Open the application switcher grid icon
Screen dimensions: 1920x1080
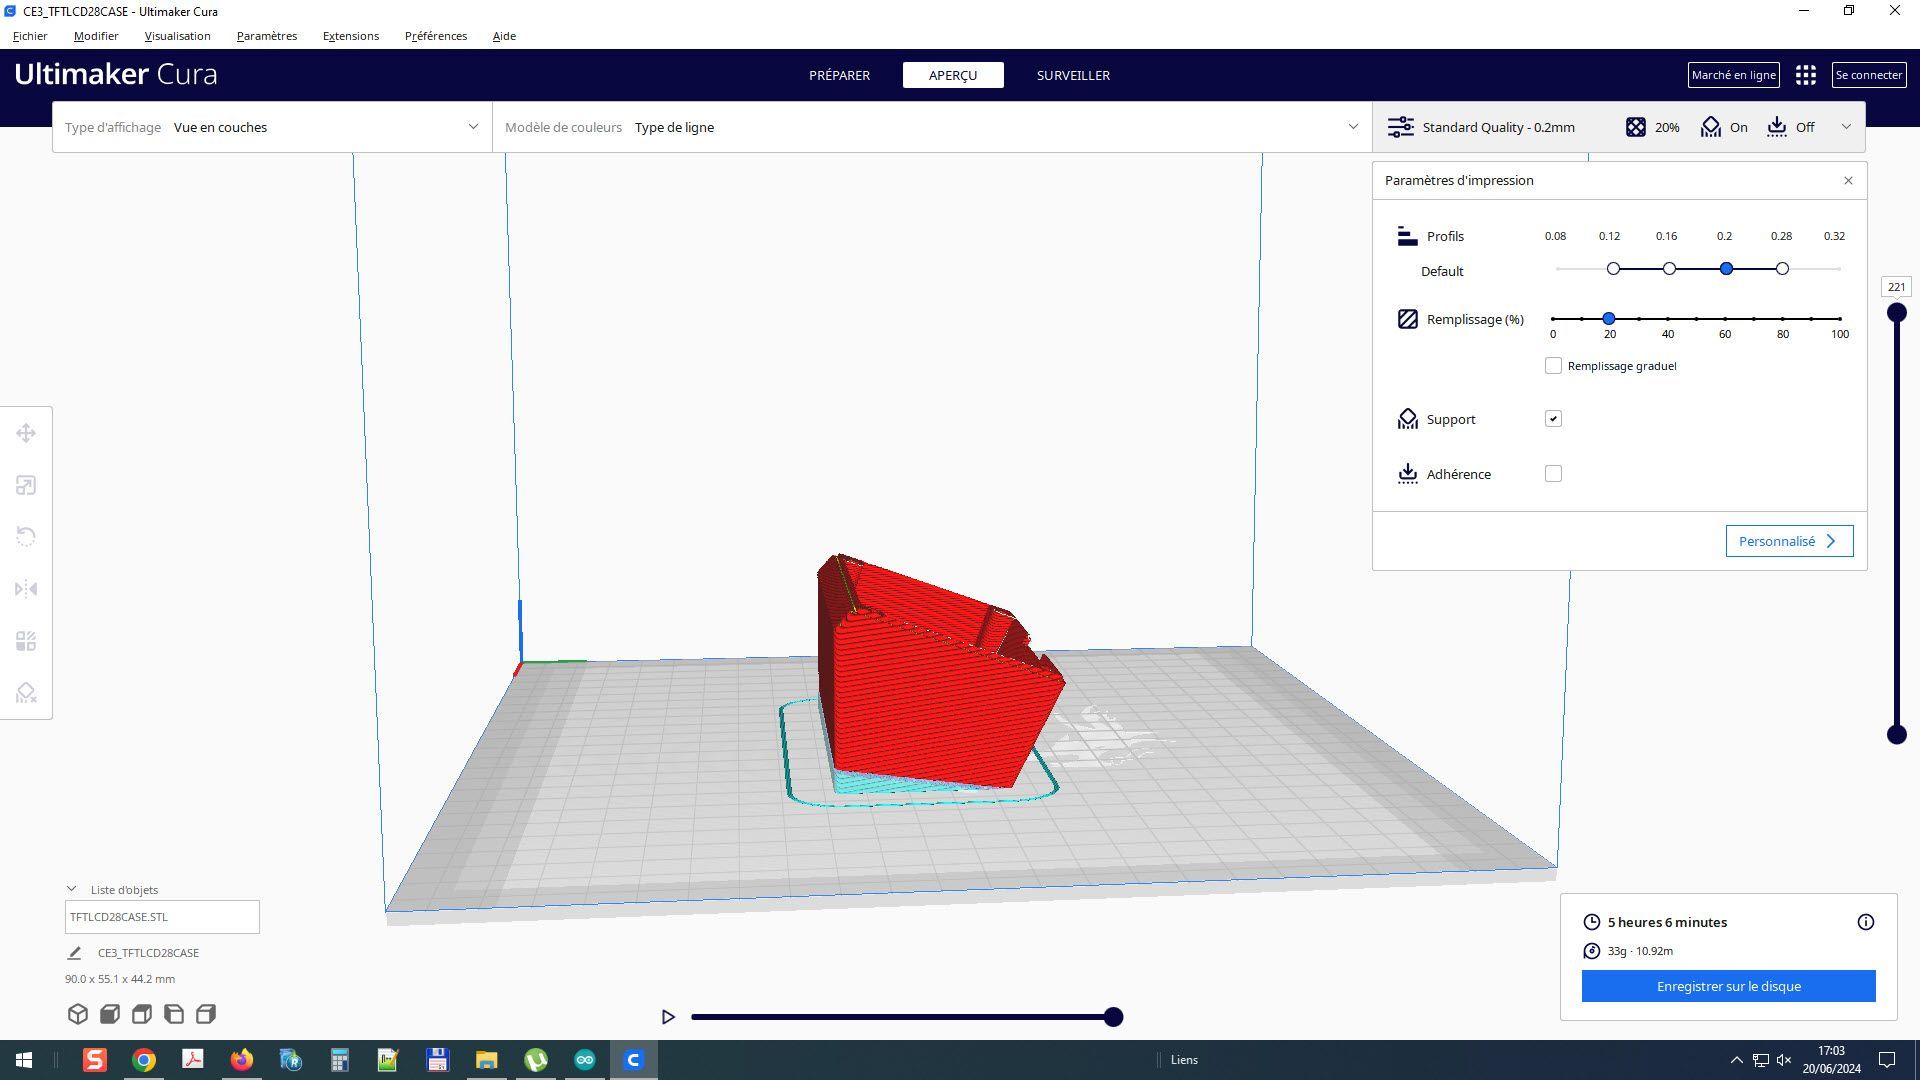pyautogui.click(x=1806, y=75)
